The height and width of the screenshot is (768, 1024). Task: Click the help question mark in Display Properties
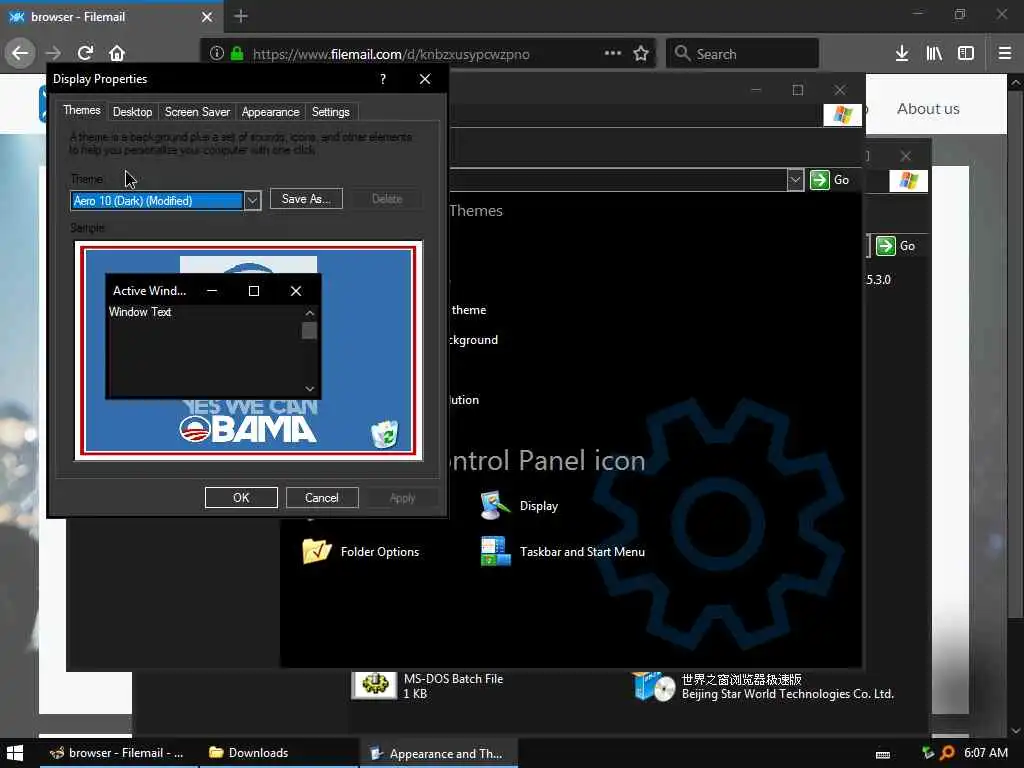[x=383, y=79]
